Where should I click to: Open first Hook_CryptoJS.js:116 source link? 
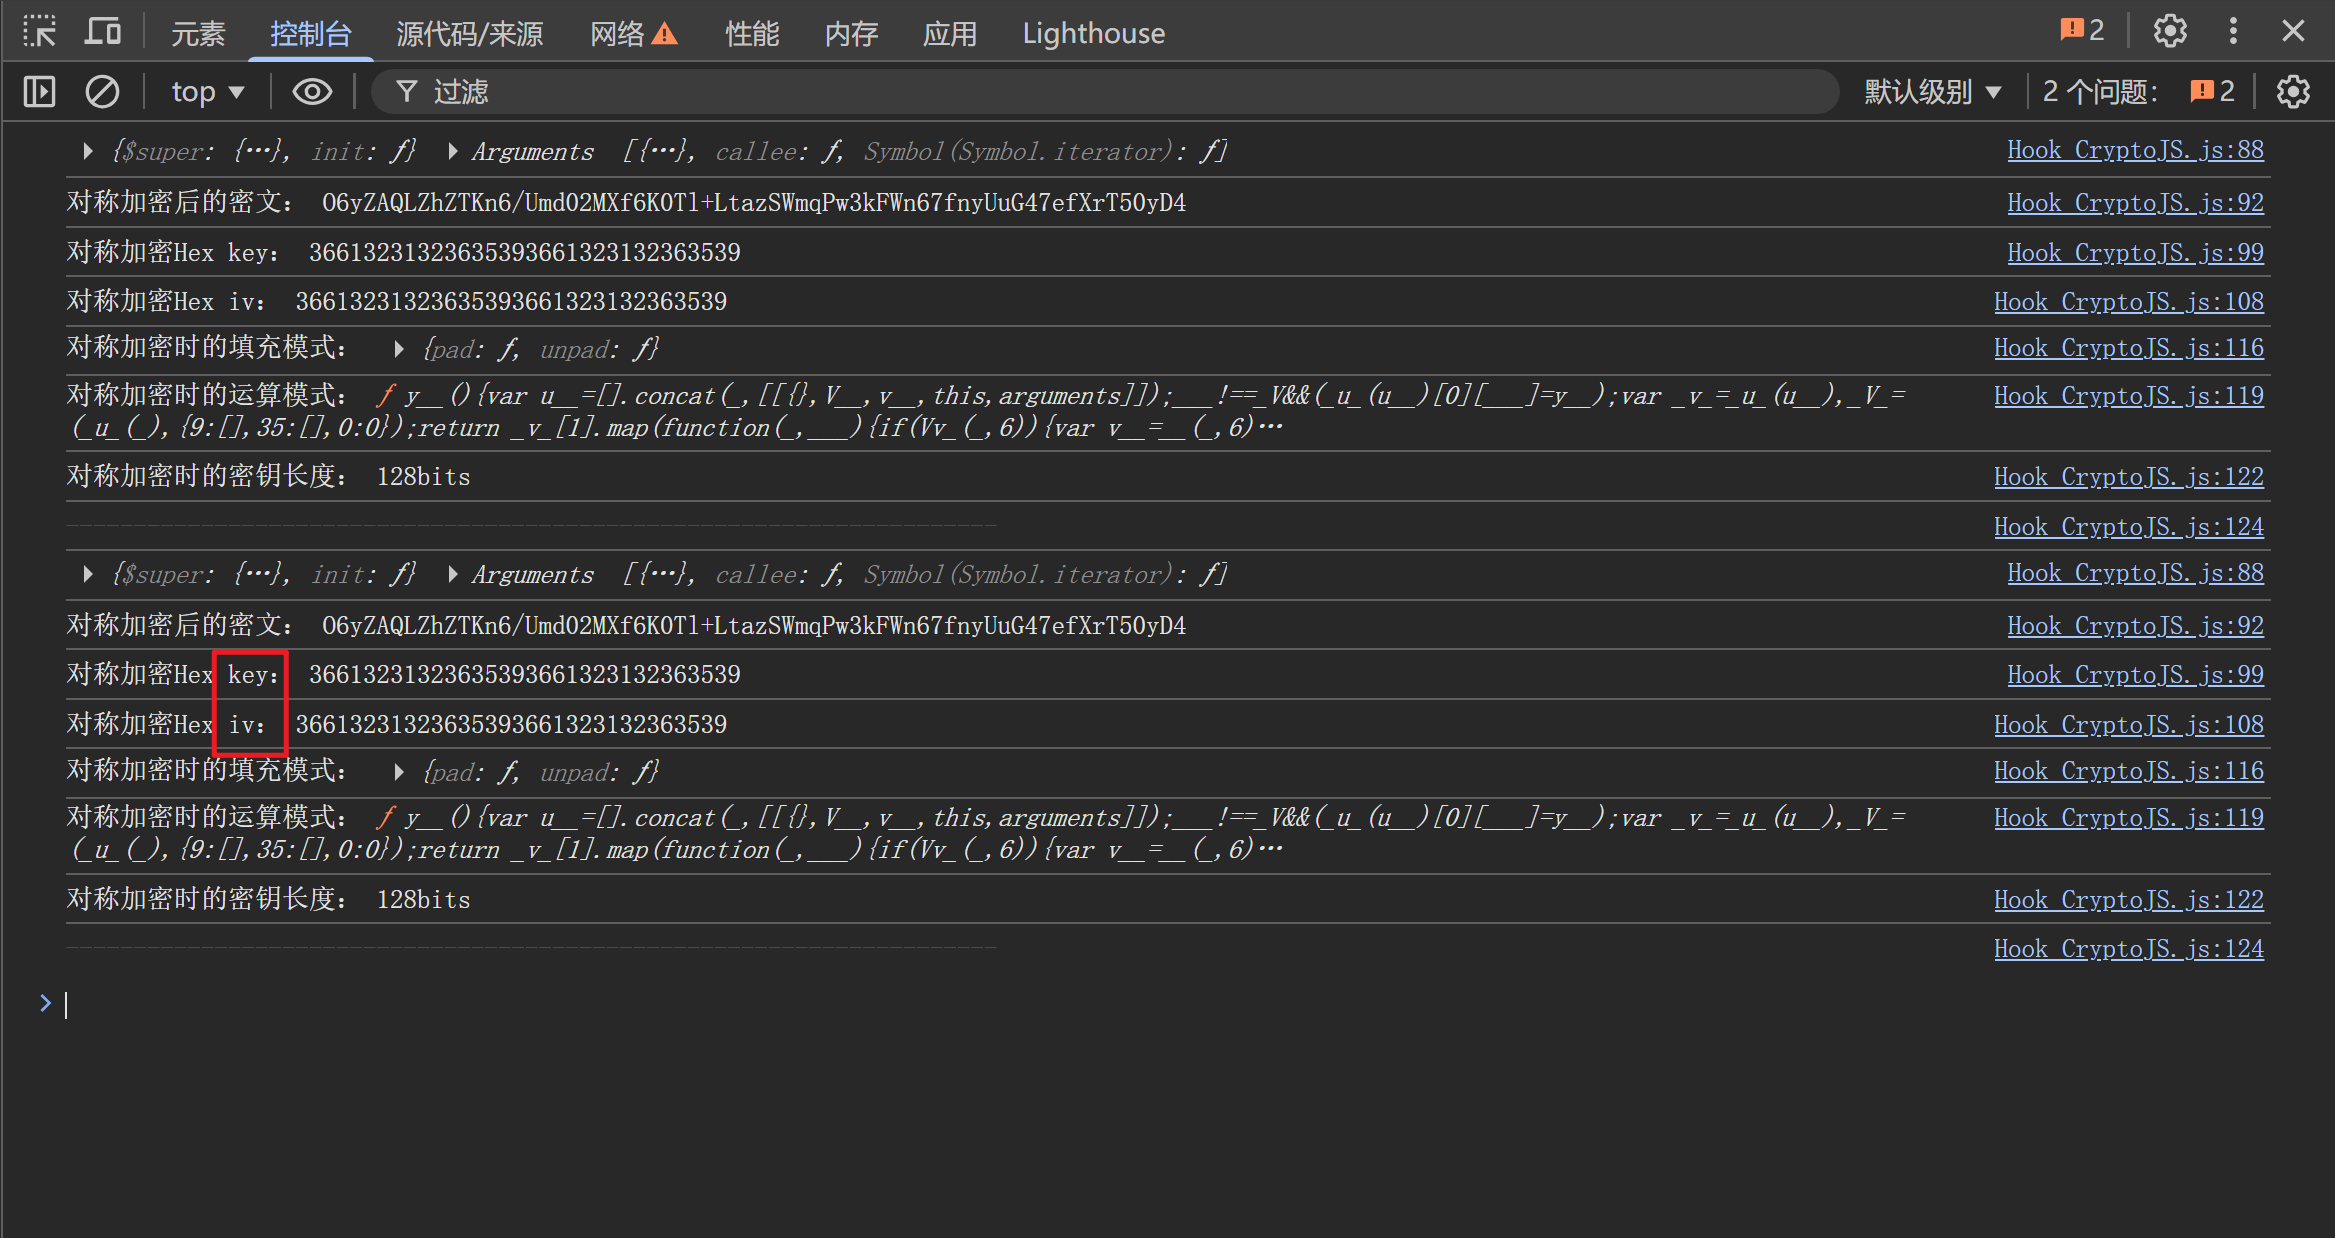2129,348
